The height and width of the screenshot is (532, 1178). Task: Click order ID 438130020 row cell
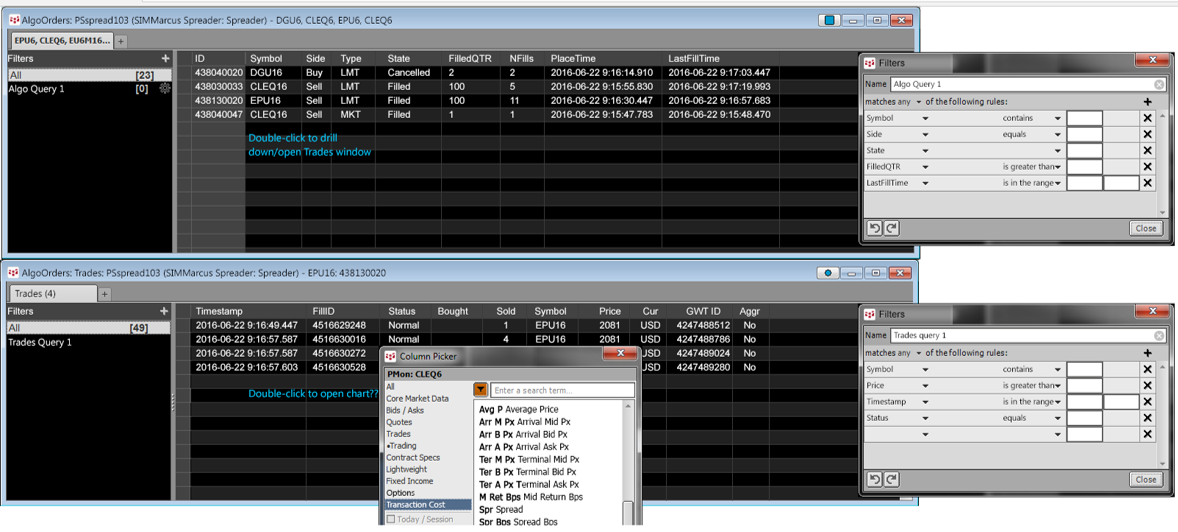(219, 100)
